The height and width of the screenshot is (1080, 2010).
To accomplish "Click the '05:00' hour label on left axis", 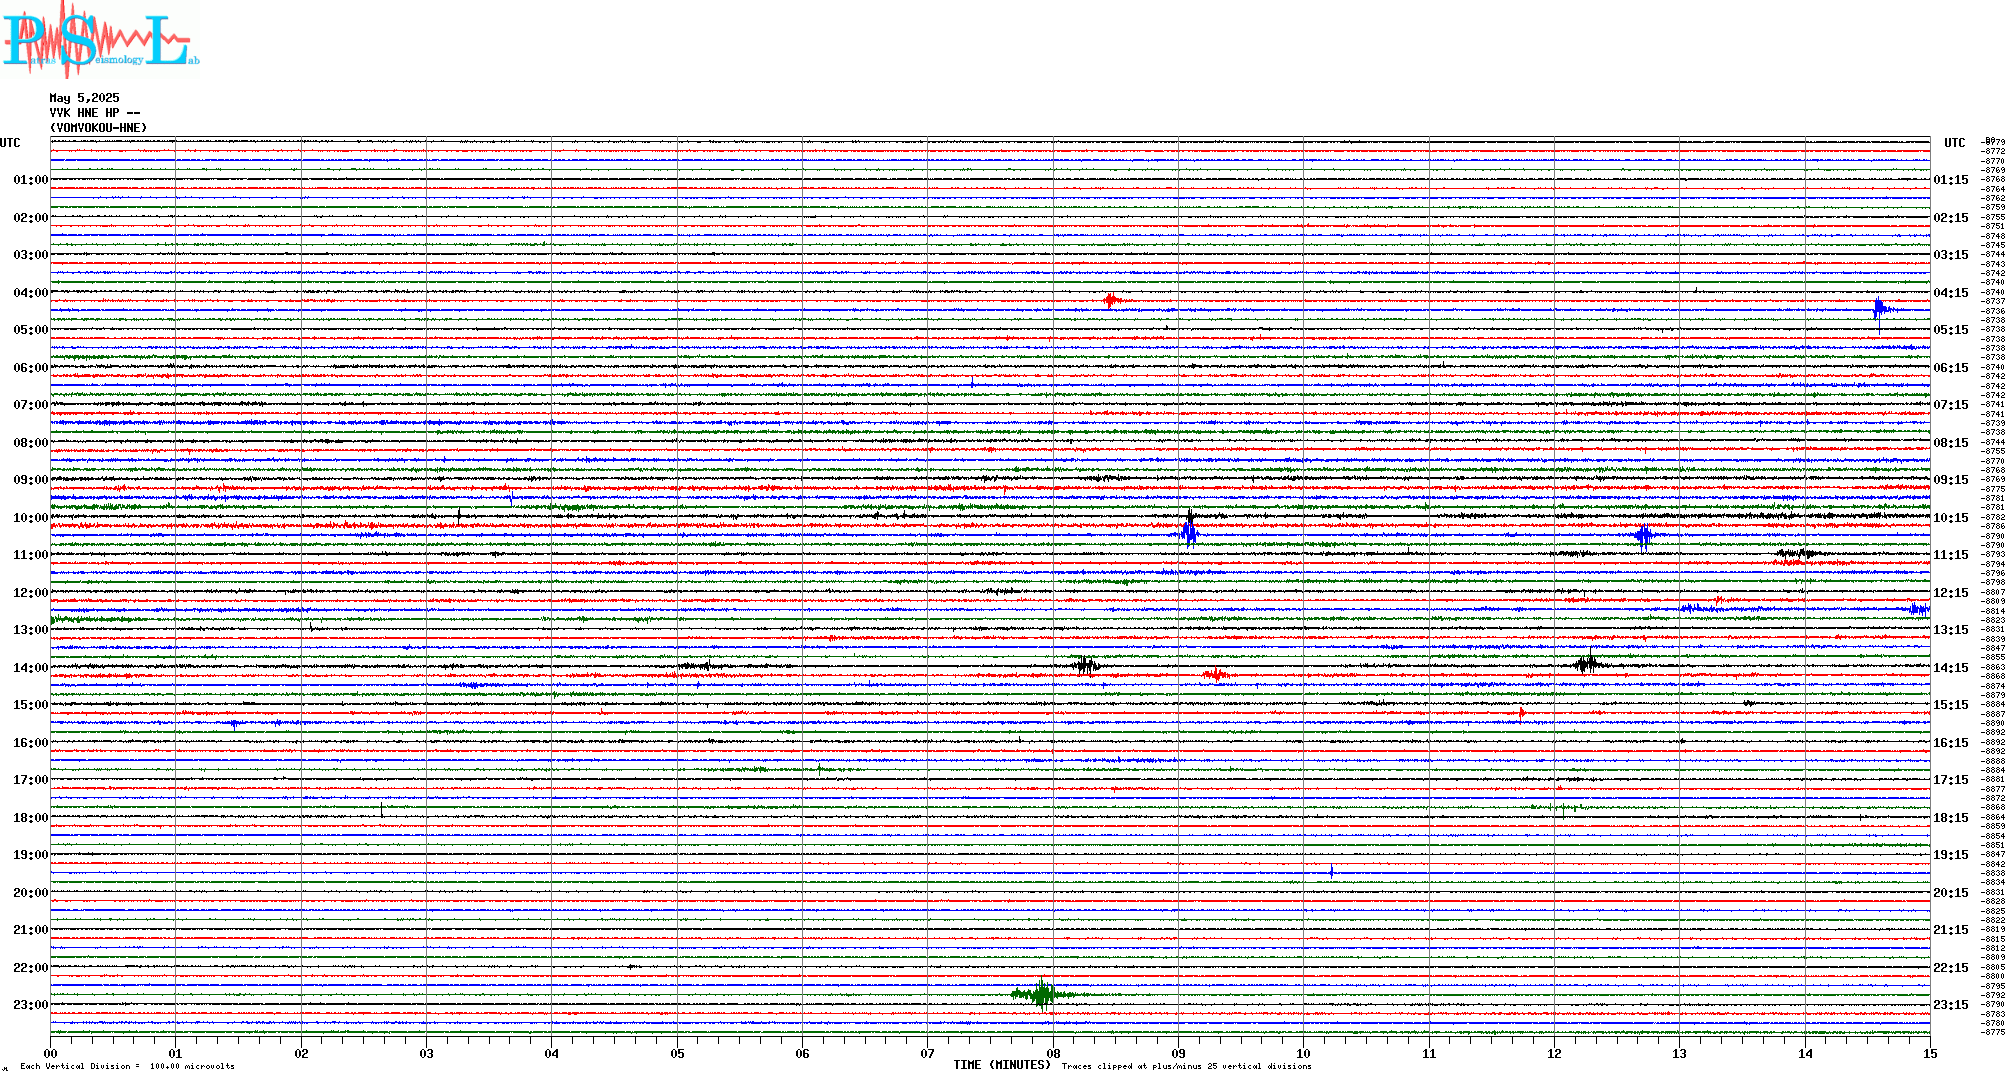I will point(30,330).
